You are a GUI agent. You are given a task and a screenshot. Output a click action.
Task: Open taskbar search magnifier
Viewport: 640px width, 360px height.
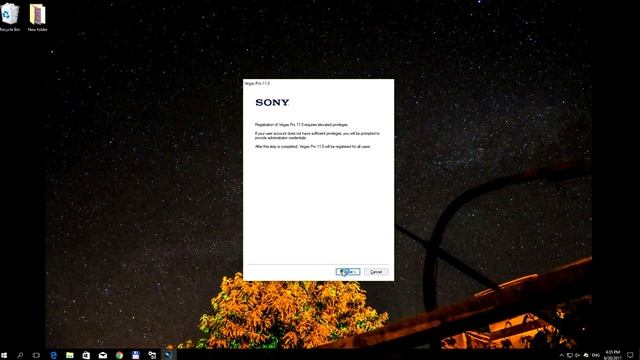coord(20,355)
